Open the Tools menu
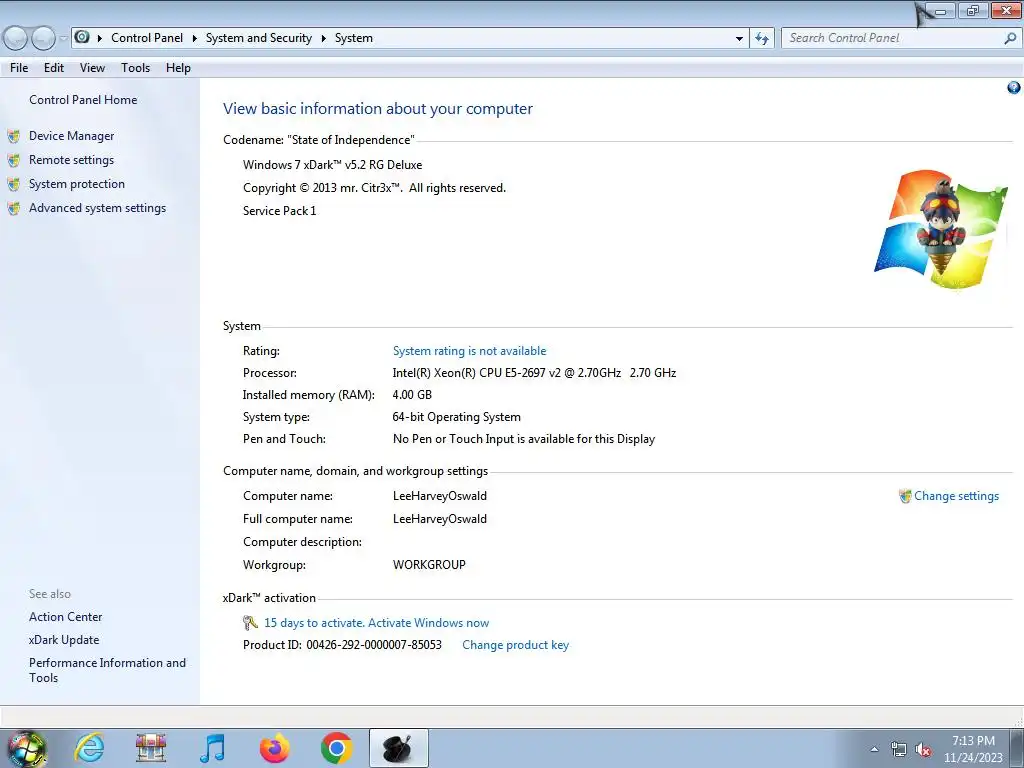This screenshot has width=1024, height=768. [135, 68]
